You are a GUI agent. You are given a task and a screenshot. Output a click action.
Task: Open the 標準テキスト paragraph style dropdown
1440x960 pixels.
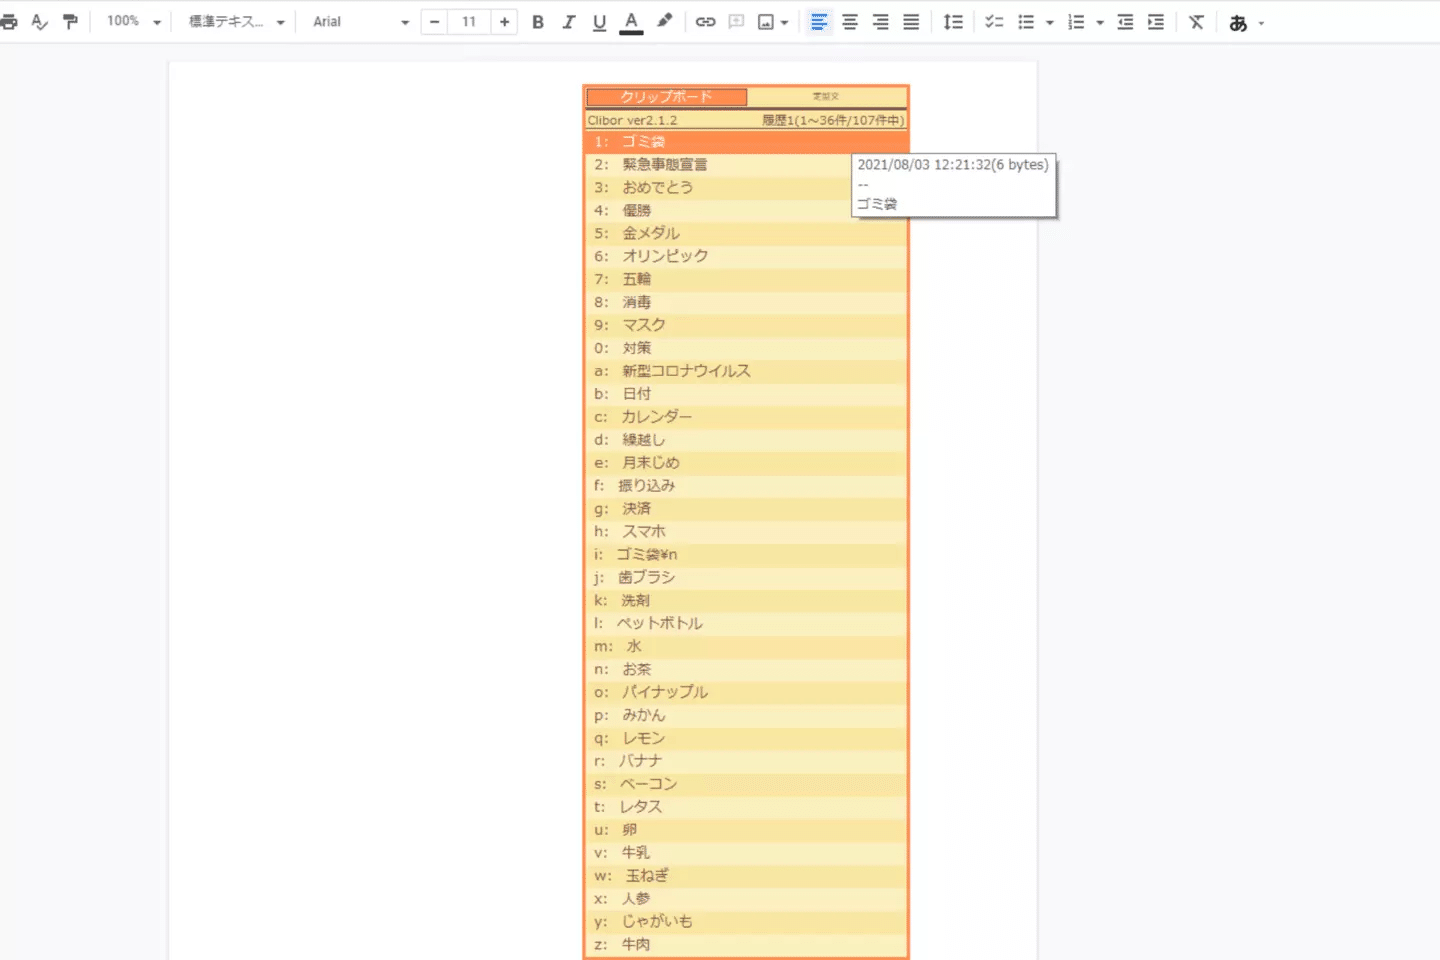click(237, 22)
